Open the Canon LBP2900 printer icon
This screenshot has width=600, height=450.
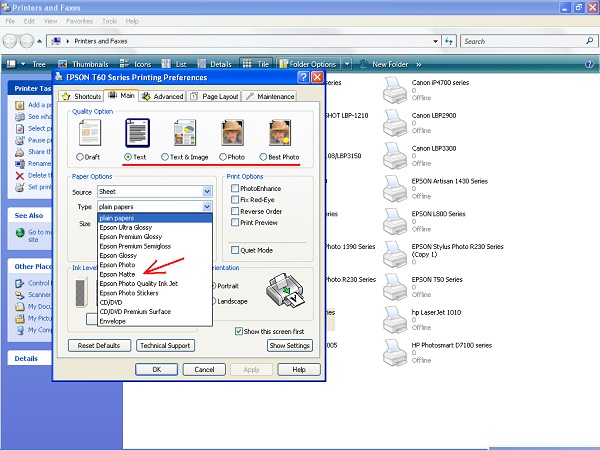click(395, 123)
